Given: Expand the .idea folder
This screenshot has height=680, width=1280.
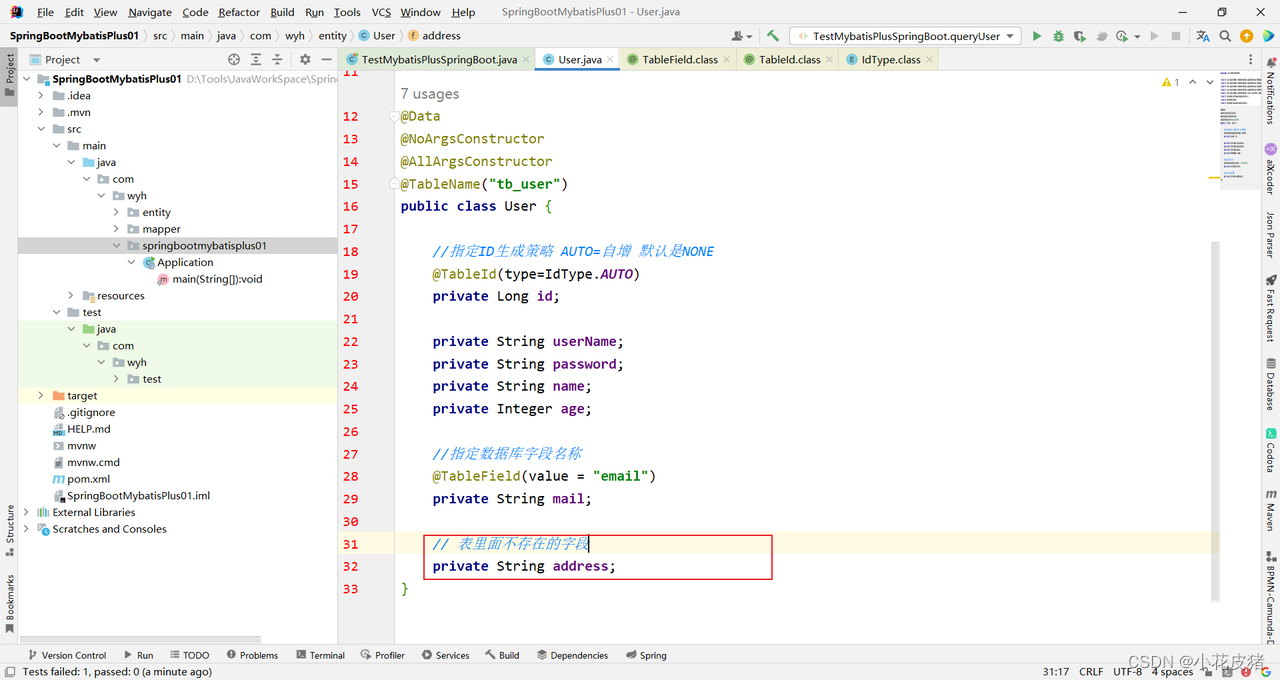Looking at the screenshot, I should (x=41, y=96).
